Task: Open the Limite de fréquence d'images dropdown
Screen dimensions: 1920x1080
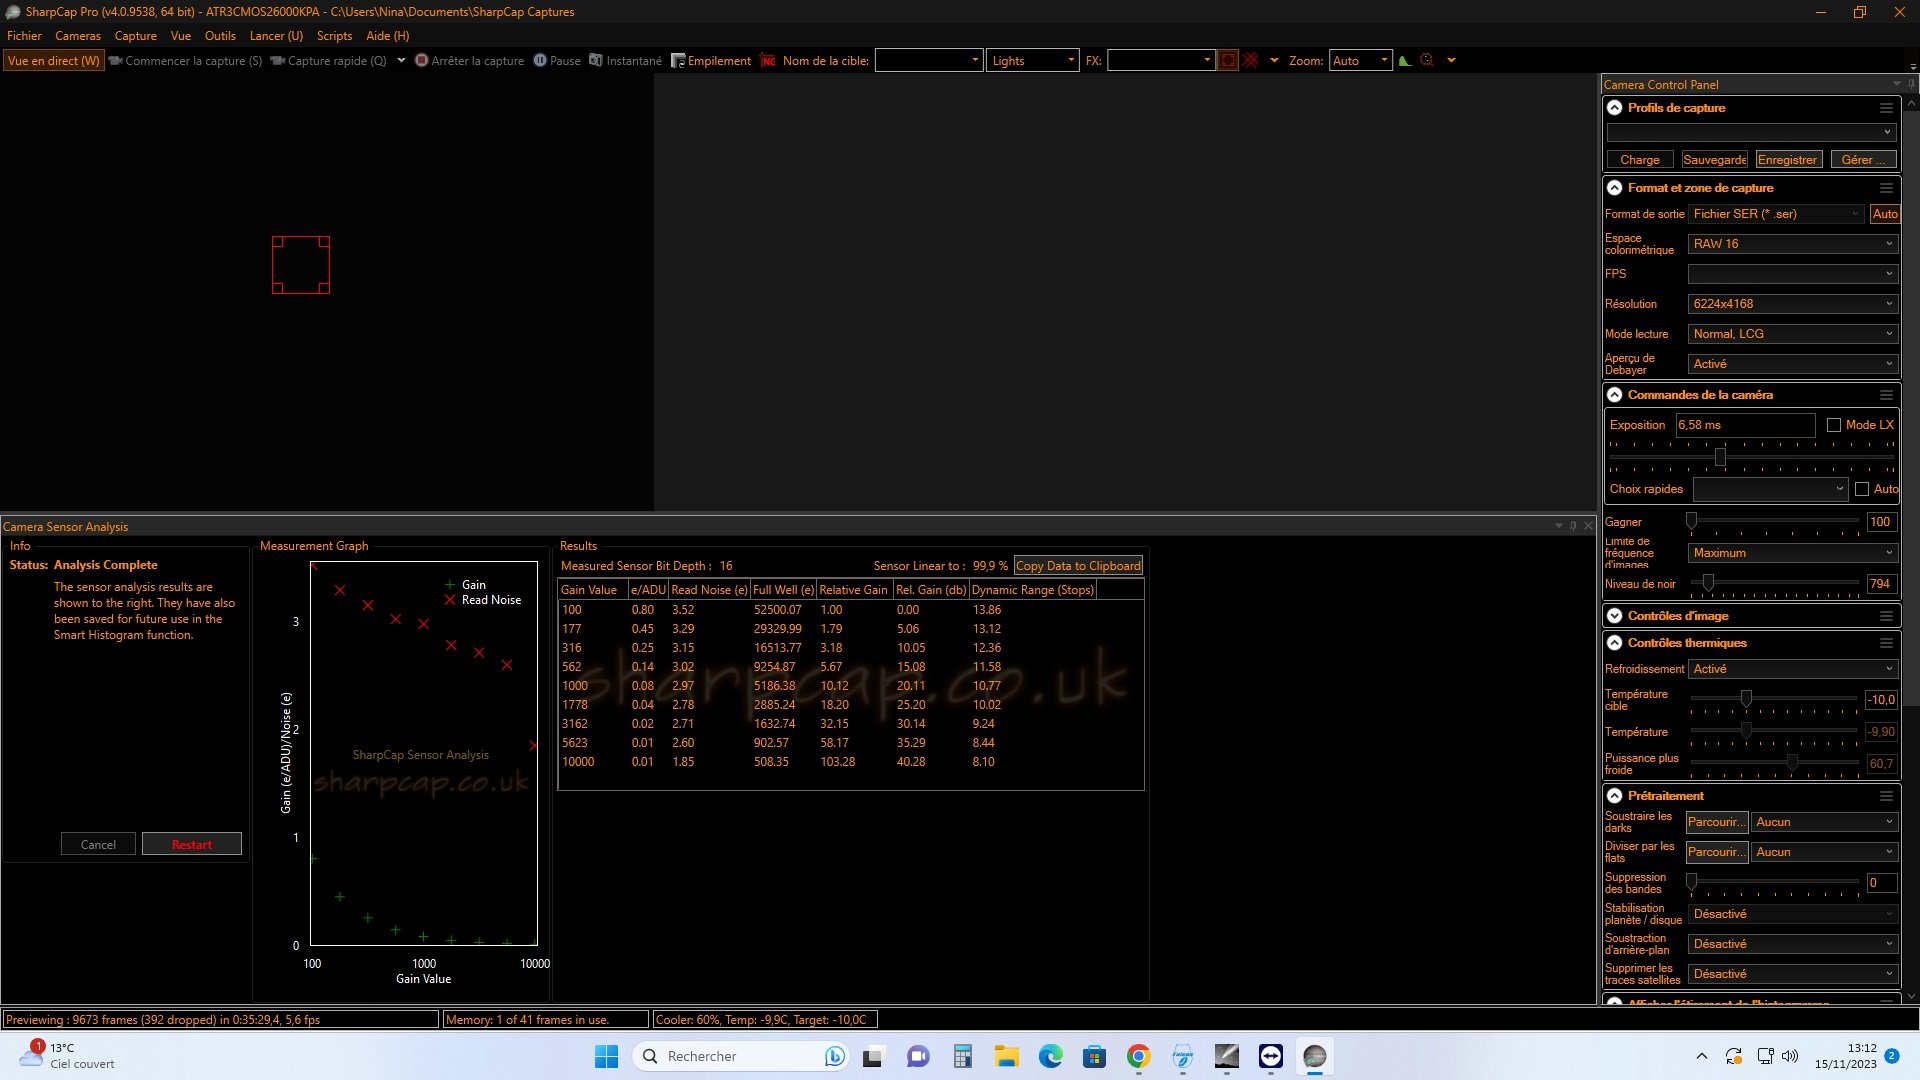Action: (x=1792, y=553)
